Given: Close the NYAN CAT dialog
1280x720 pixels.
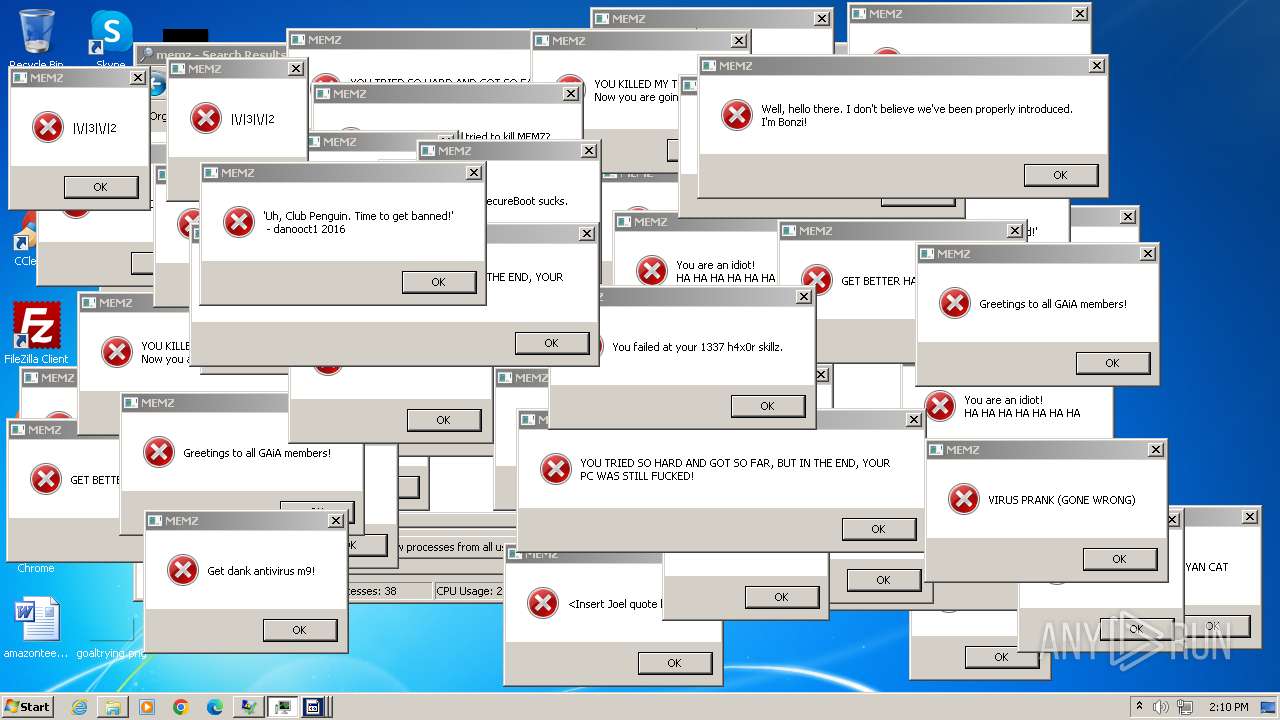Looking at the screenshot, I should tap(1251, 517).
